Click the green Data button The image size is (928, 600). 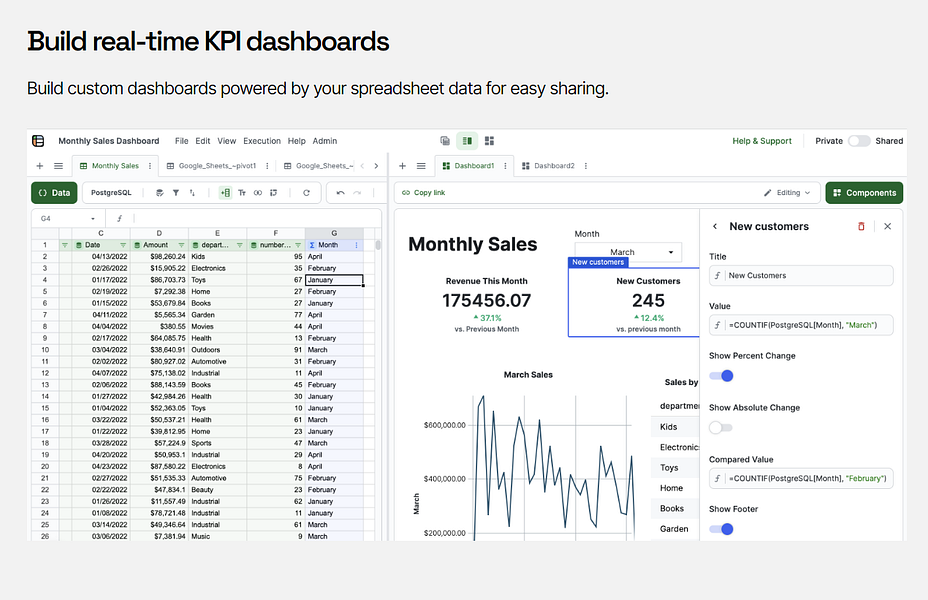pos(54,193)
